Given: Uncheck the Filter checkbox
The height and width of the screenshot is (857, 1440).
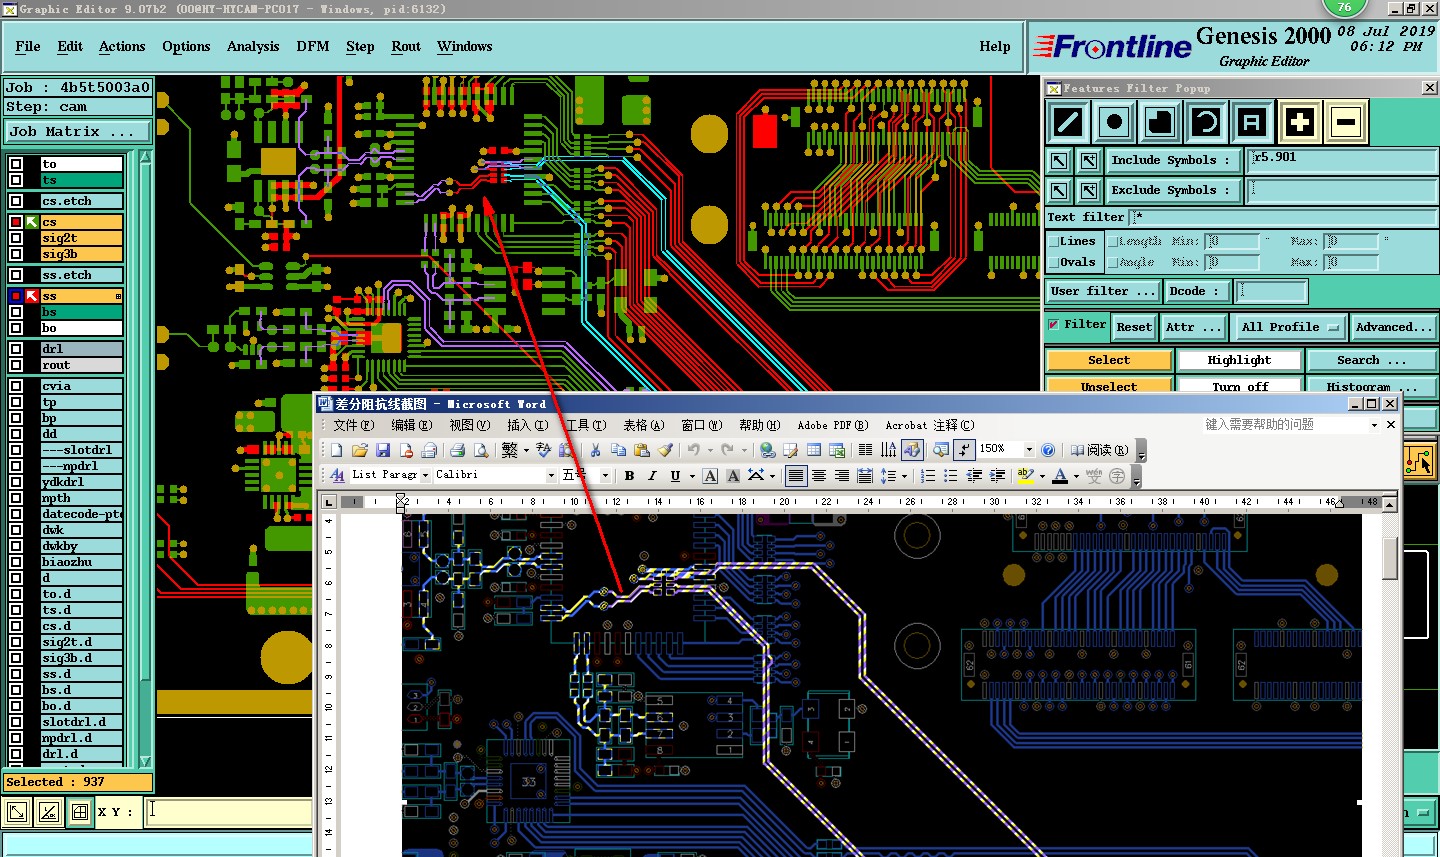Looking at the screenshot, I should [x=1053, y=324].
